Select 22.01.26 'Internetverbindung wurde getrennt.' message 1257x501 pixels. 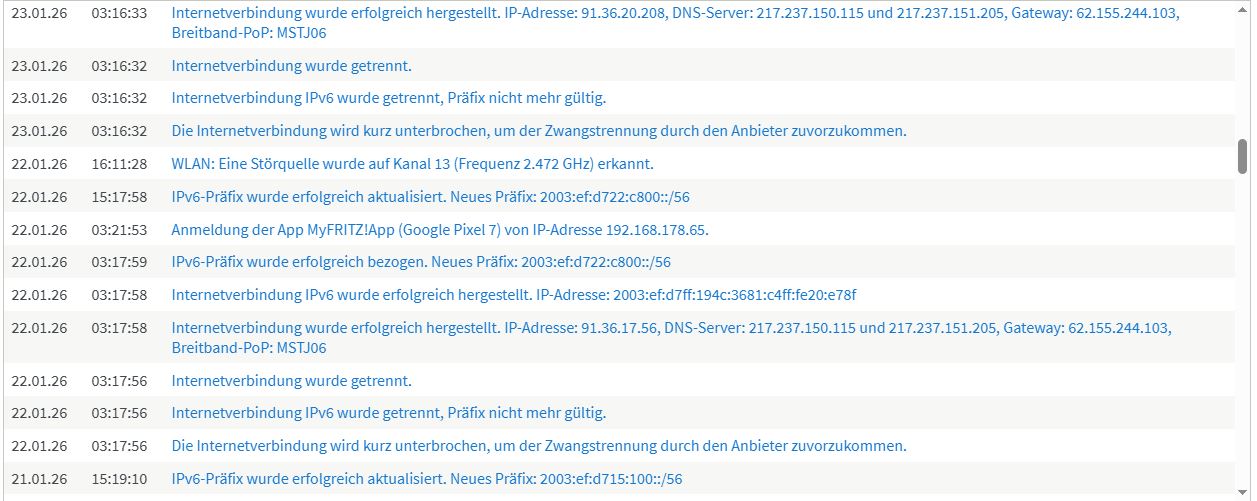291,381
